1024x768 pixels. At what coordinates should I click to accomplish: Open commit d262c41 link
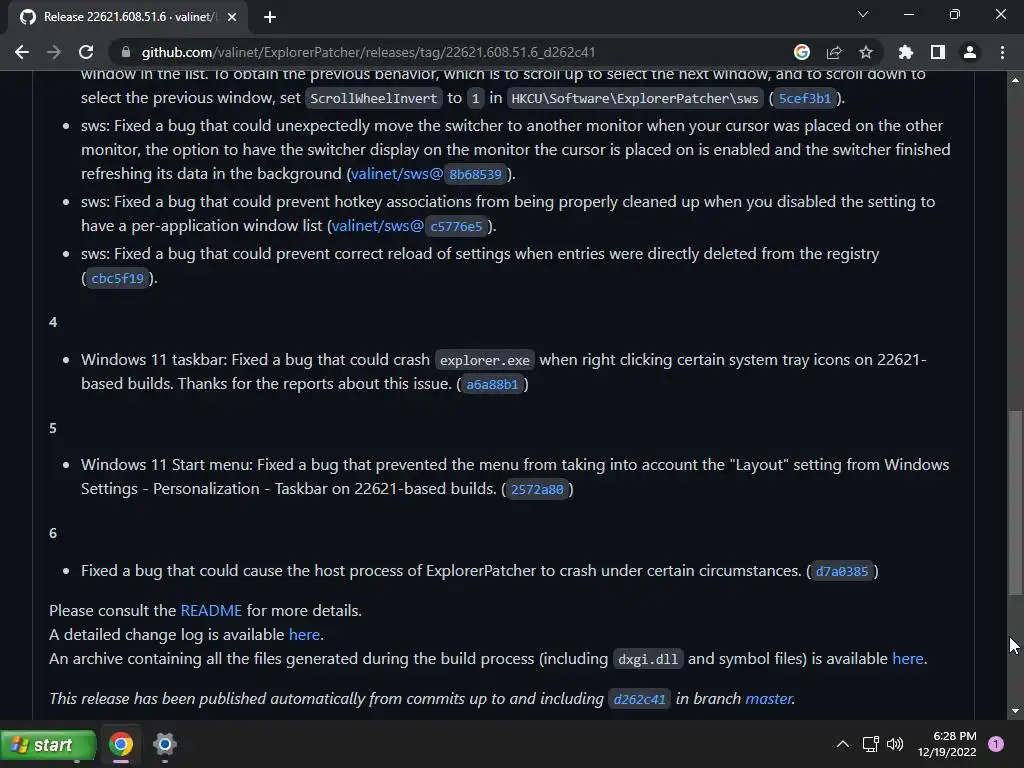tap(639, 699)
